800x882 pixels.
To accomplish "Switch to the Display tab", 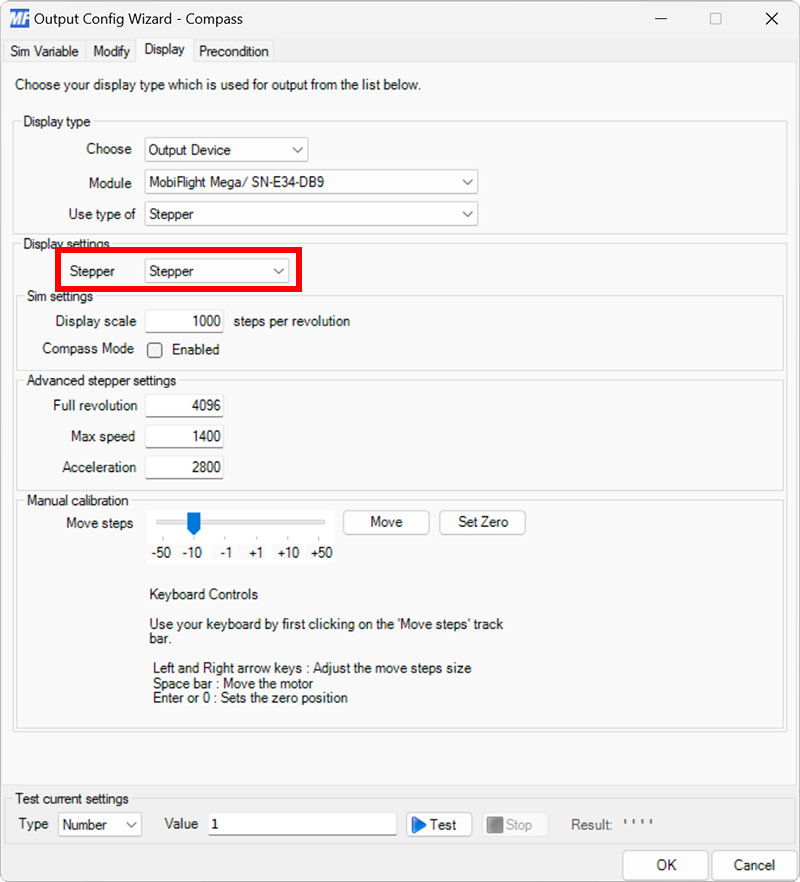I will [164, 50].
